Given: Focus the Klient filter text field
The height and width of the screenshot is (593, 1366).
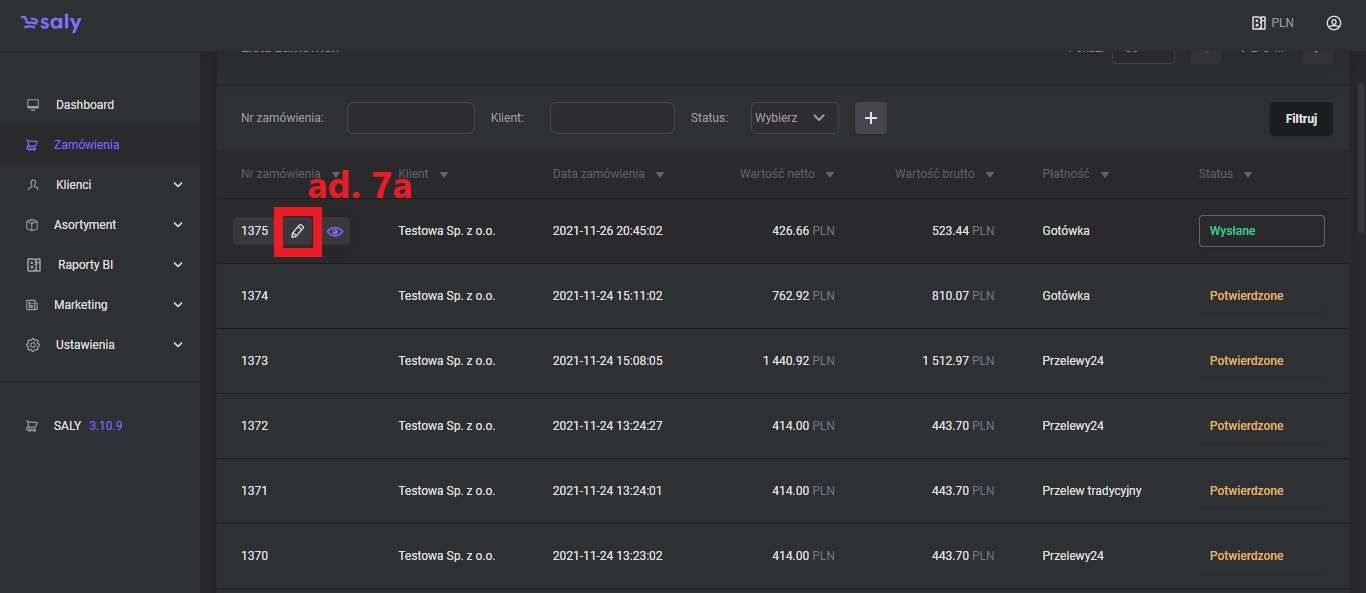Looking at the screenshot, I should point(612,118).
